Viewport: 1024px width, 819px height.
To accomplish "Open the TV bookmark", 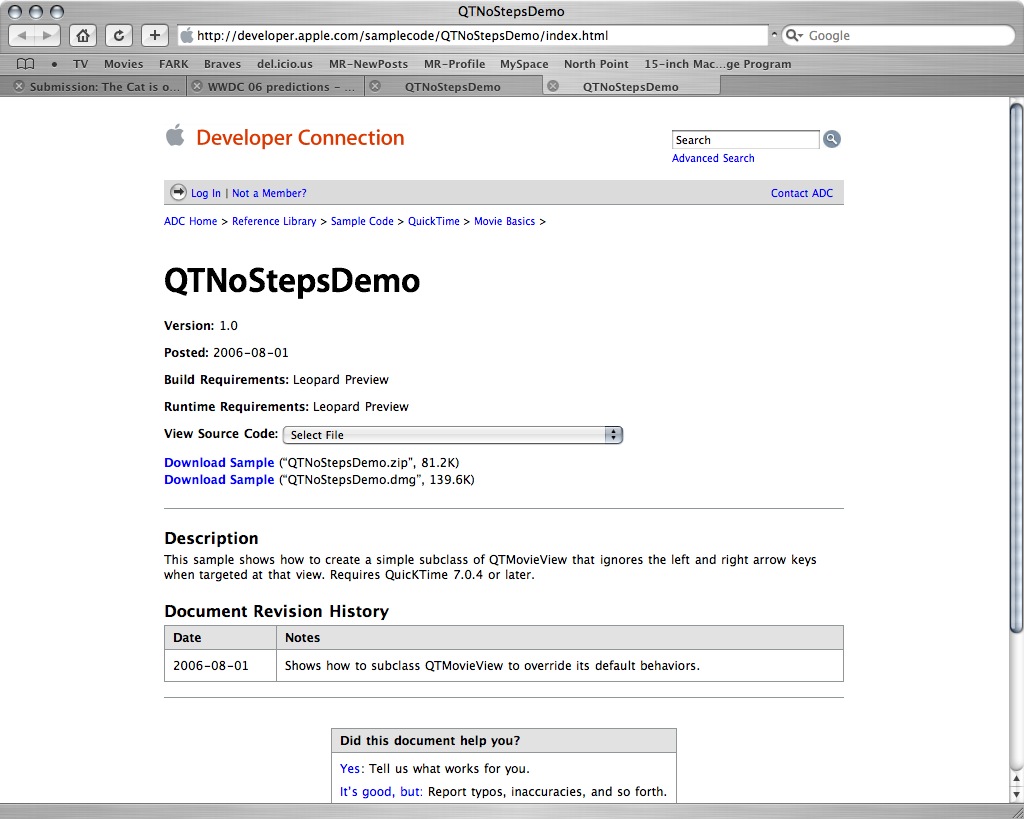I will (80, 64).
